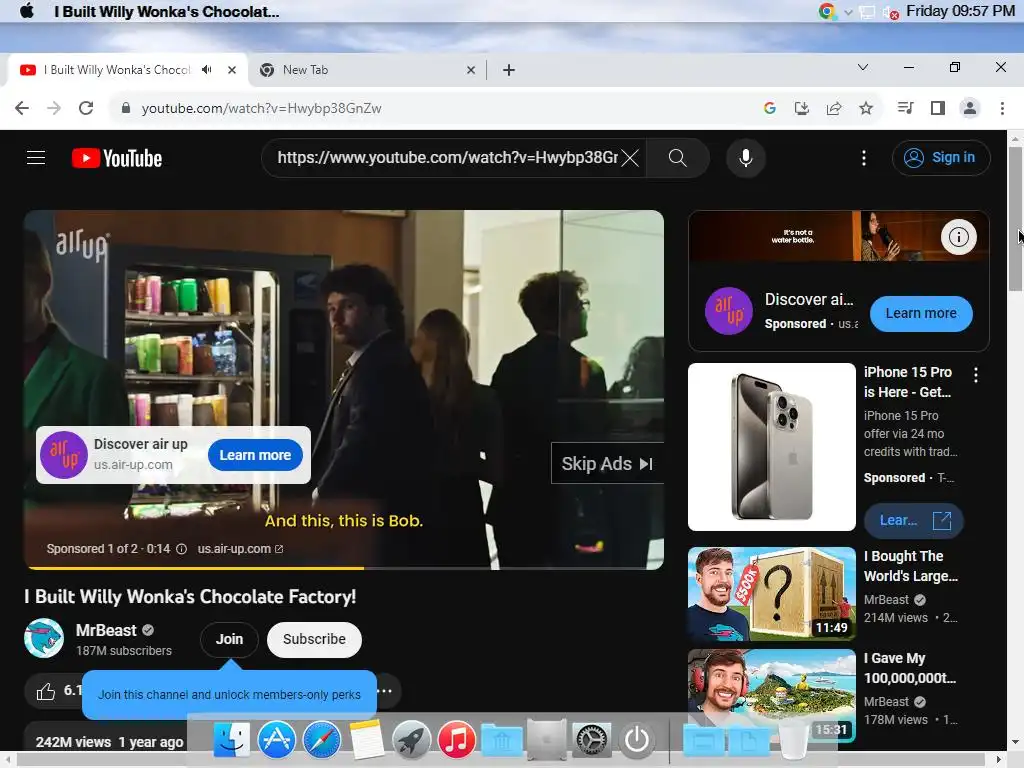Open I Bought The World's Largest video thumbnail
This screenshot has height=768, width=1024.
coord(771,594)
